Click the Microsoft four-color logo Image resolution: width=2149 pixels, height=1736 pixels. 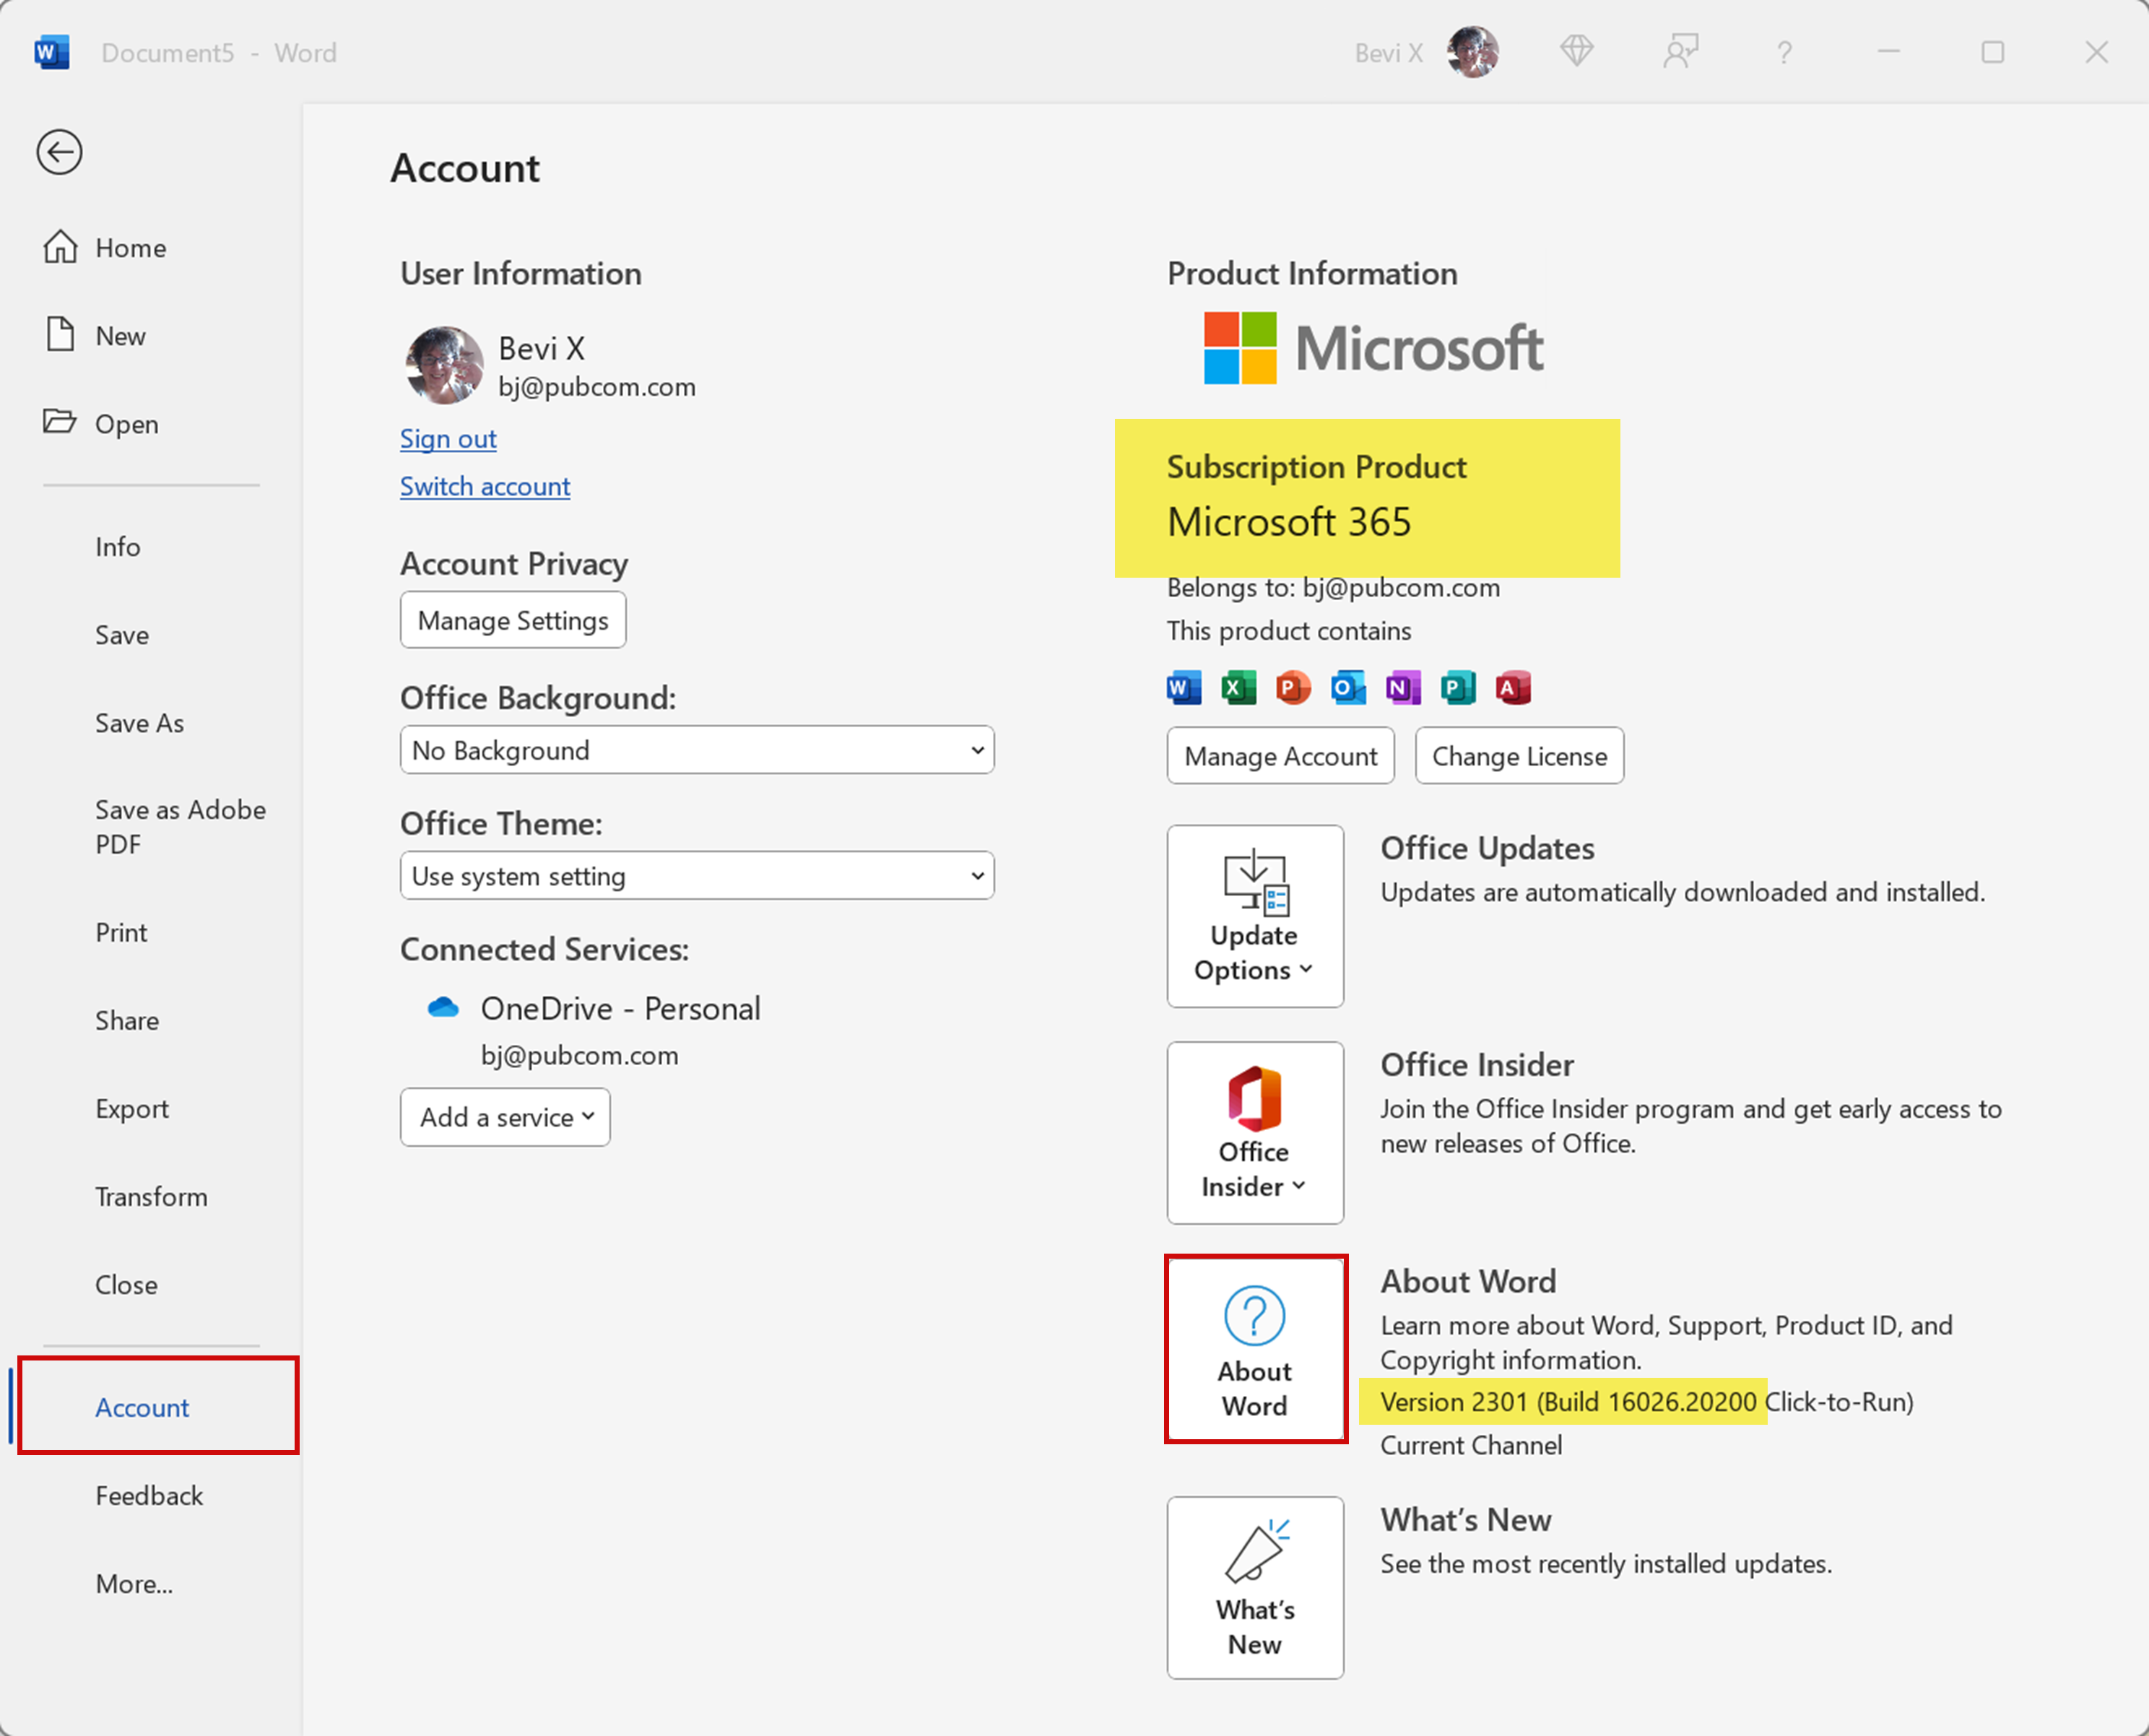click(1240, 348)
